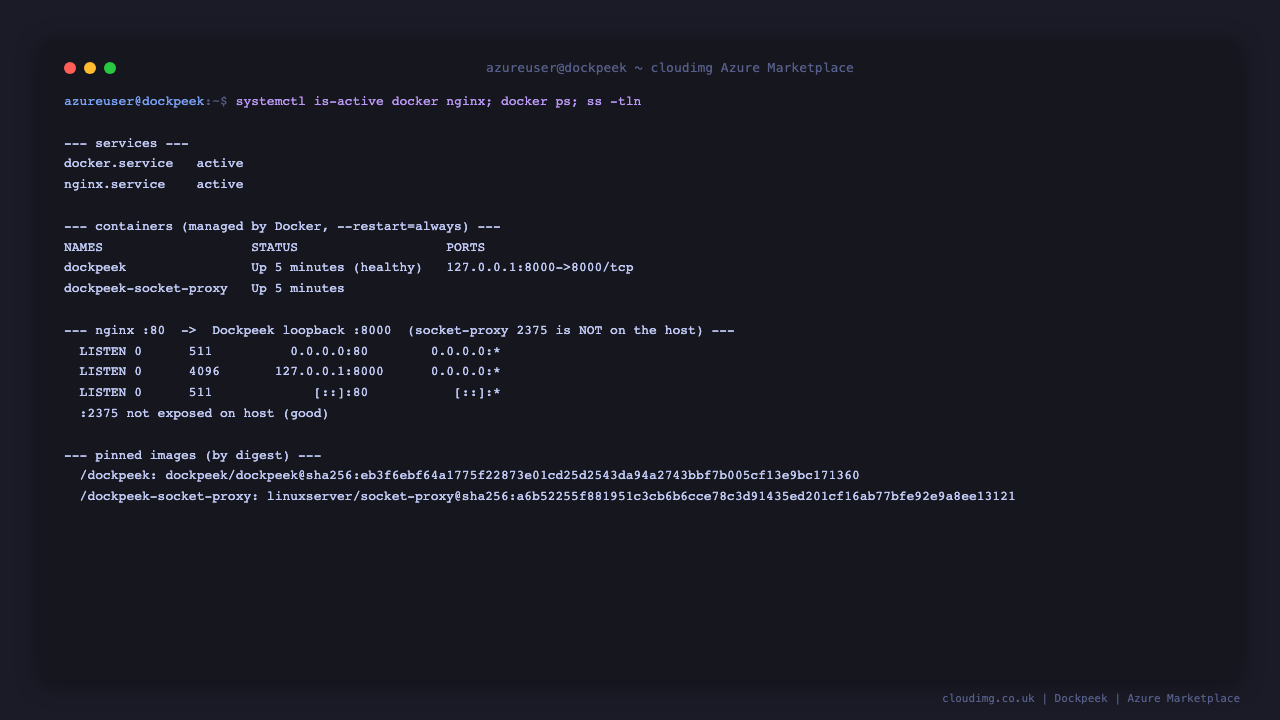Select the systemctl is-active command line

pyautogui.click(x=438, y=102)
